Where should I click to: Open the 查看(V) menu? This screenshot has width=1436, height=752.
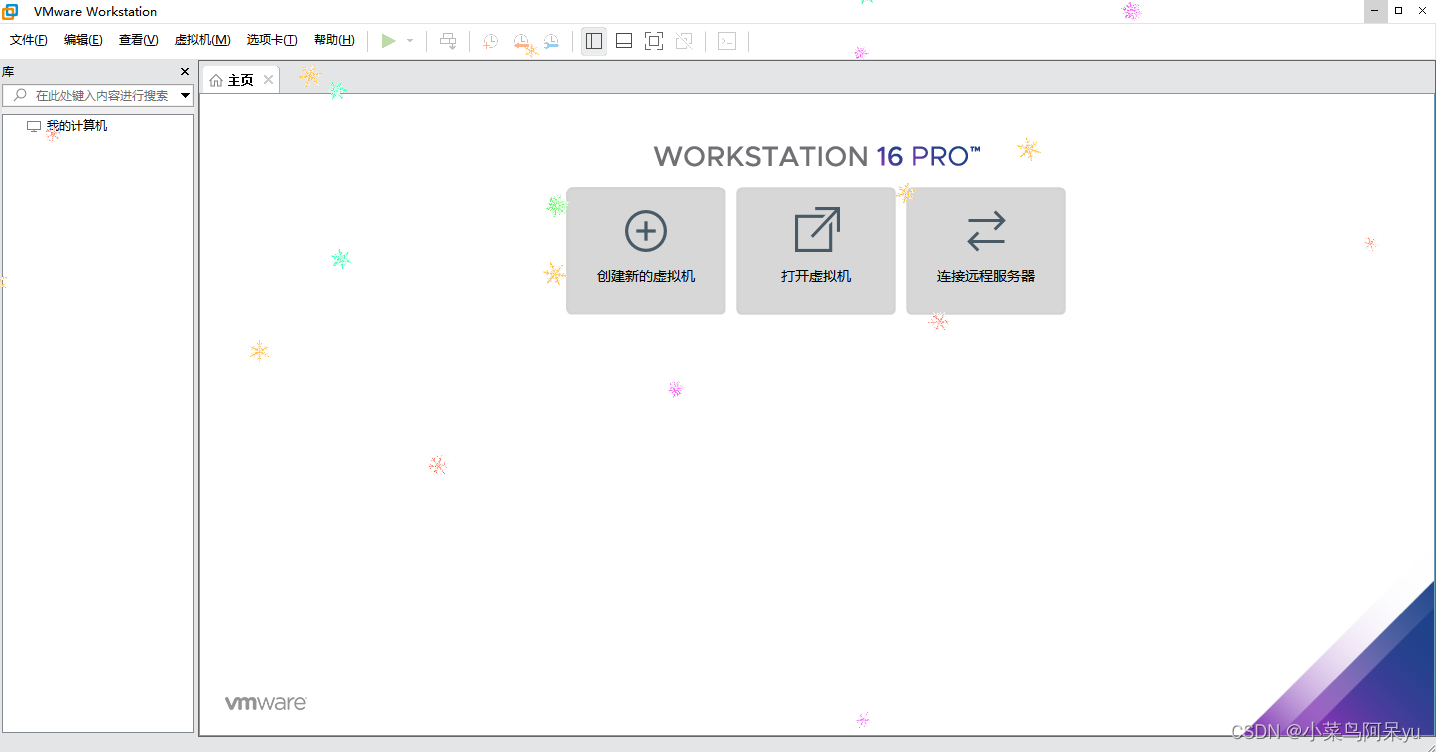138,40
